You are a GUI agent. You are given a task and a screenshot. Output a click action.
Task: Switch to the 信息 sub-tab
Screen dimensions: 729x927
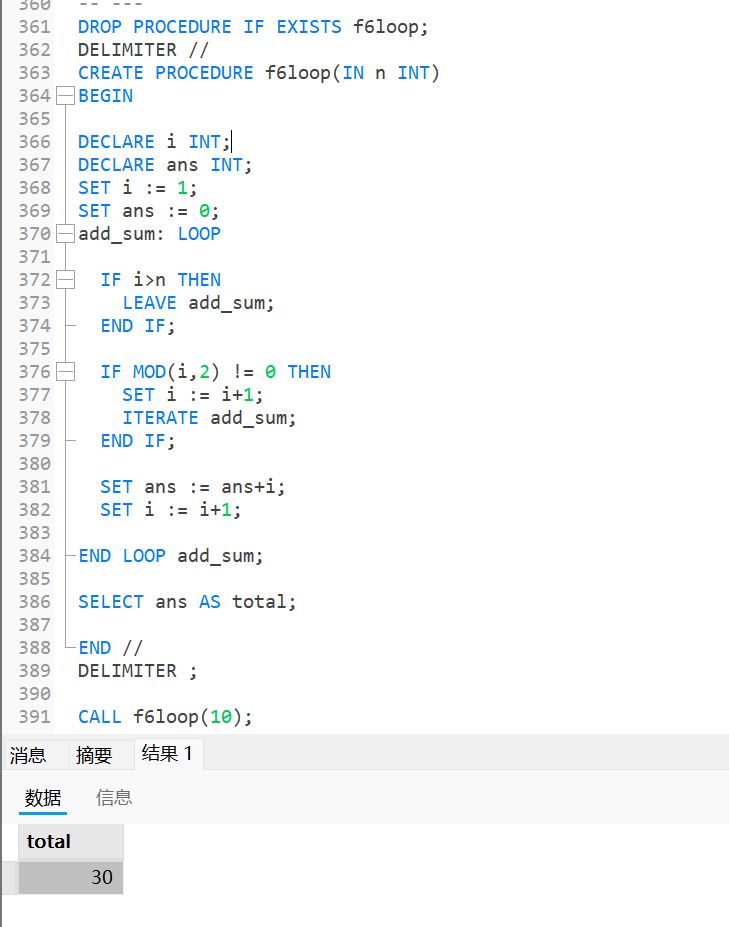pos(114,797)
